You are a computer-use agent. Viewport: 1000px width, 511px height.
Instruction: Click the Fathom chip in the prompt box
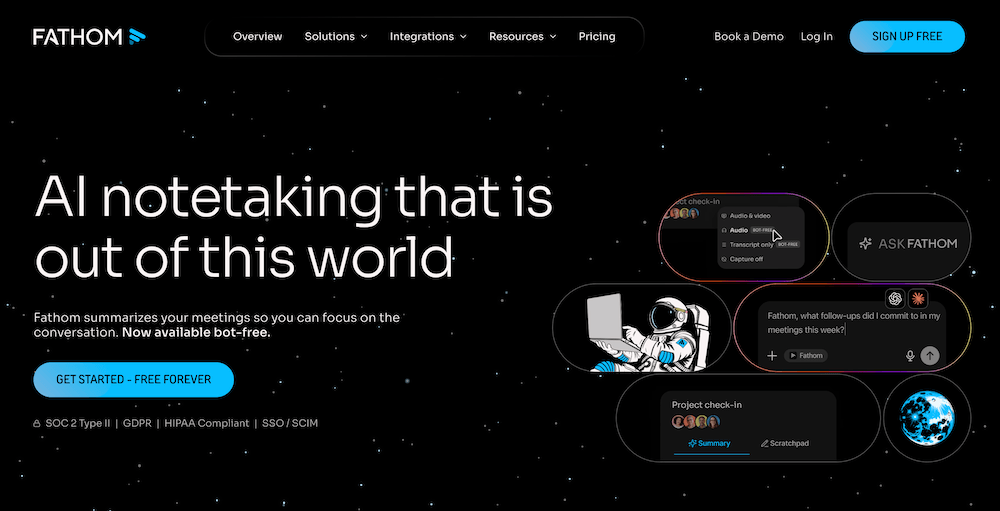[806, 355]
